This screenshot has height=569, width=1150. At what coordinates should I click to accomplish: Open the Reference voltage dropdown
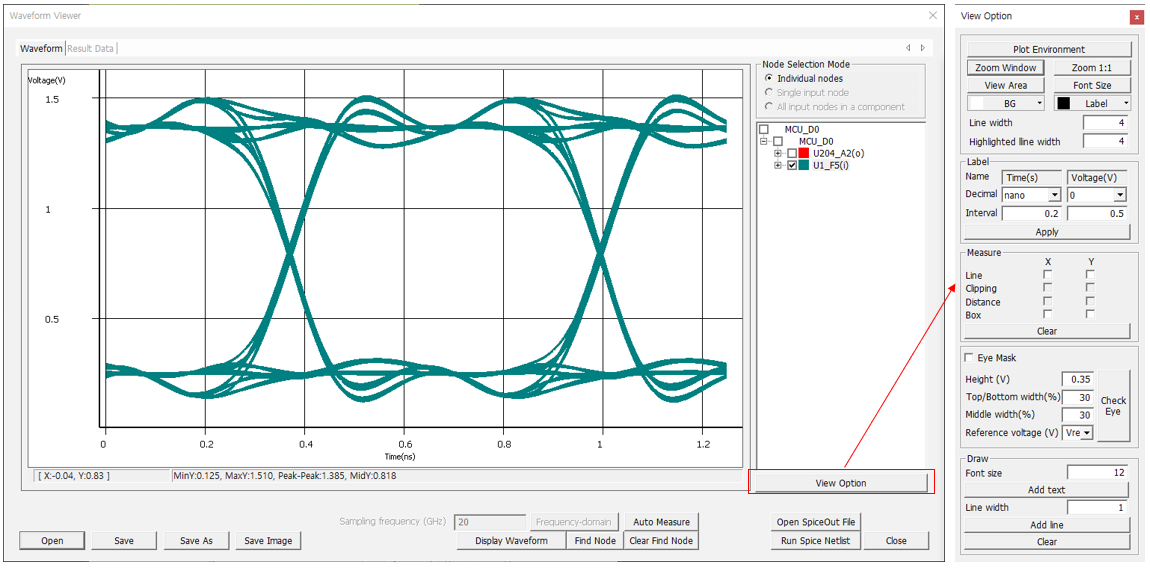click(1087, 433)
